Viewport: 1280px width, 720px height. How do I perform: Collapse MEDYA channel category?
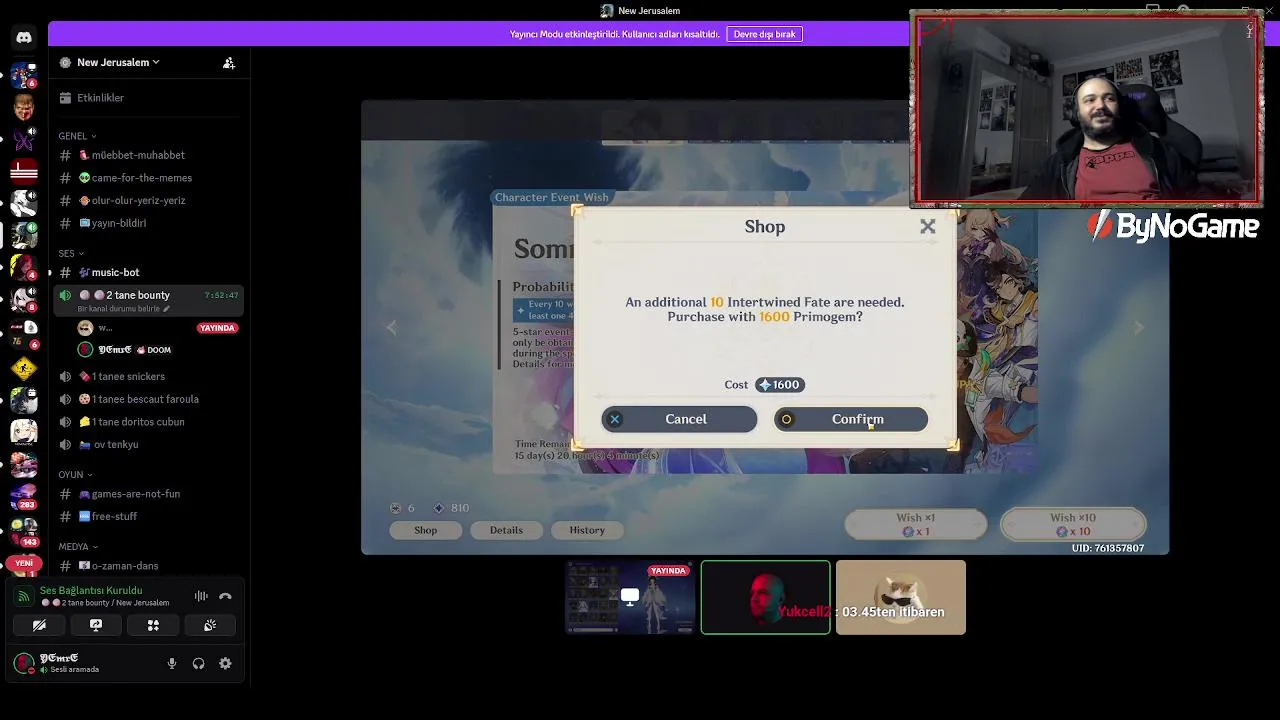(x=78, y=547)
